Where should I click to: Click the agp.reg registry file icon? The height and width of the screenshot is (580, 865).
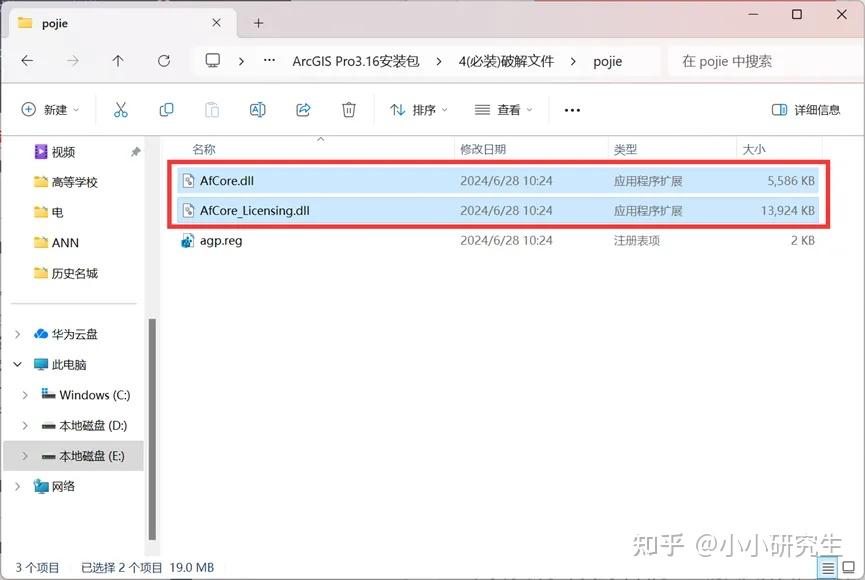[188, 241]
